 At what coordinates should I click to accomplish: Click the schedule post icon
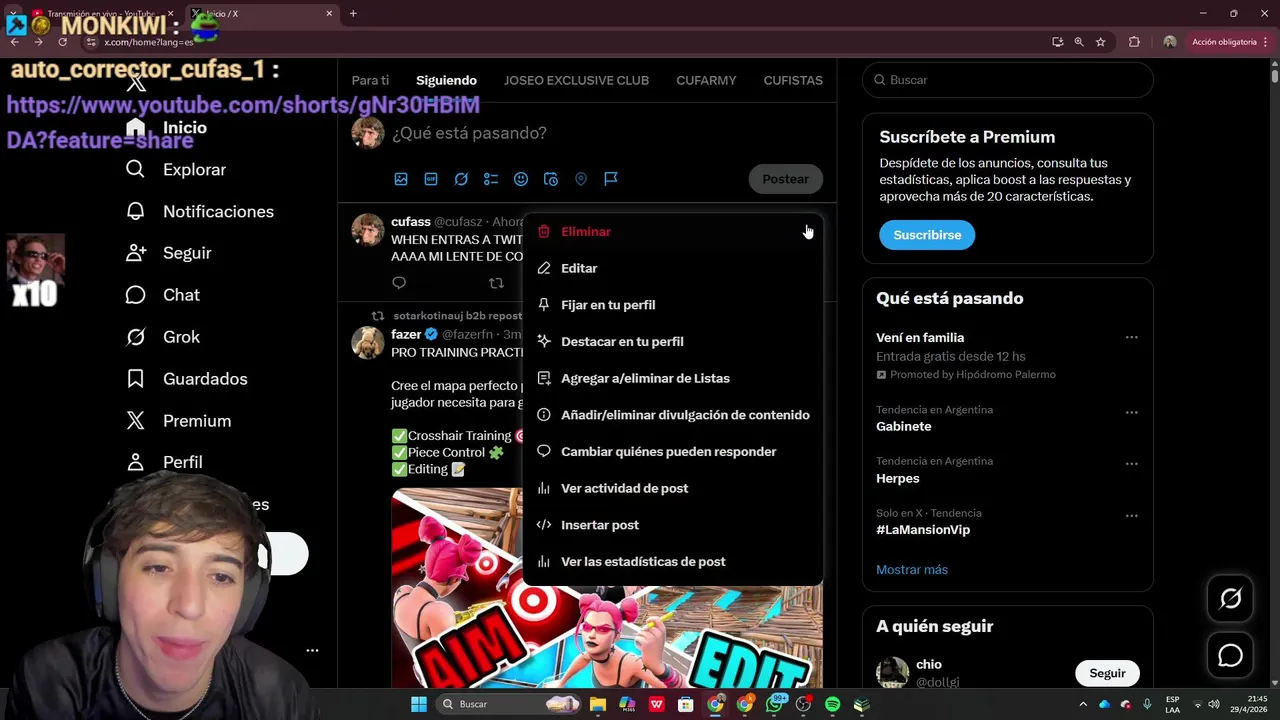[x=551, y=179]
